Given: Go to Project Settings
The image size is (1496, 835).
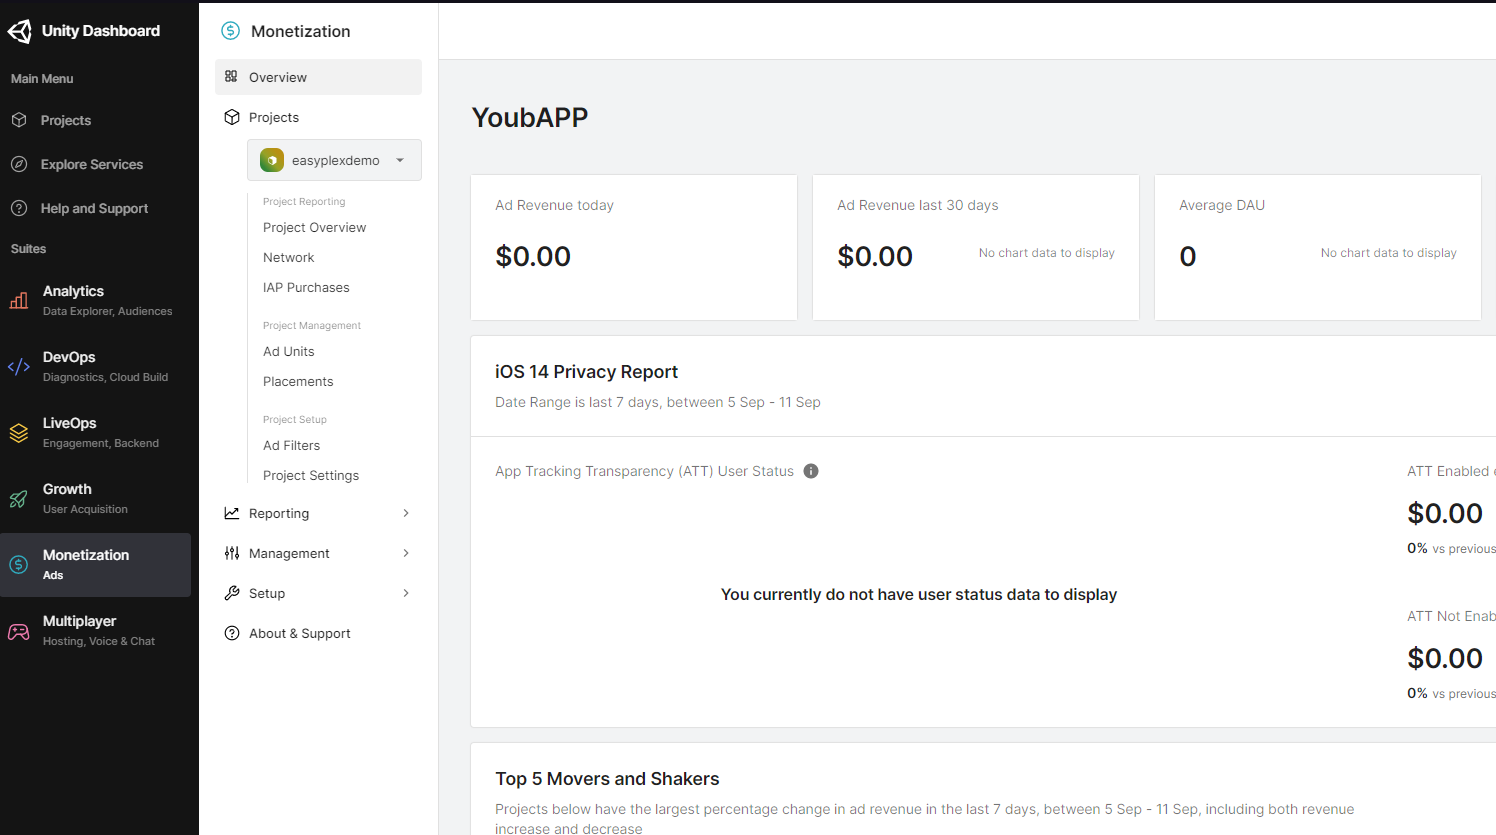Looking at the screenshot, I should pos(311,475).
